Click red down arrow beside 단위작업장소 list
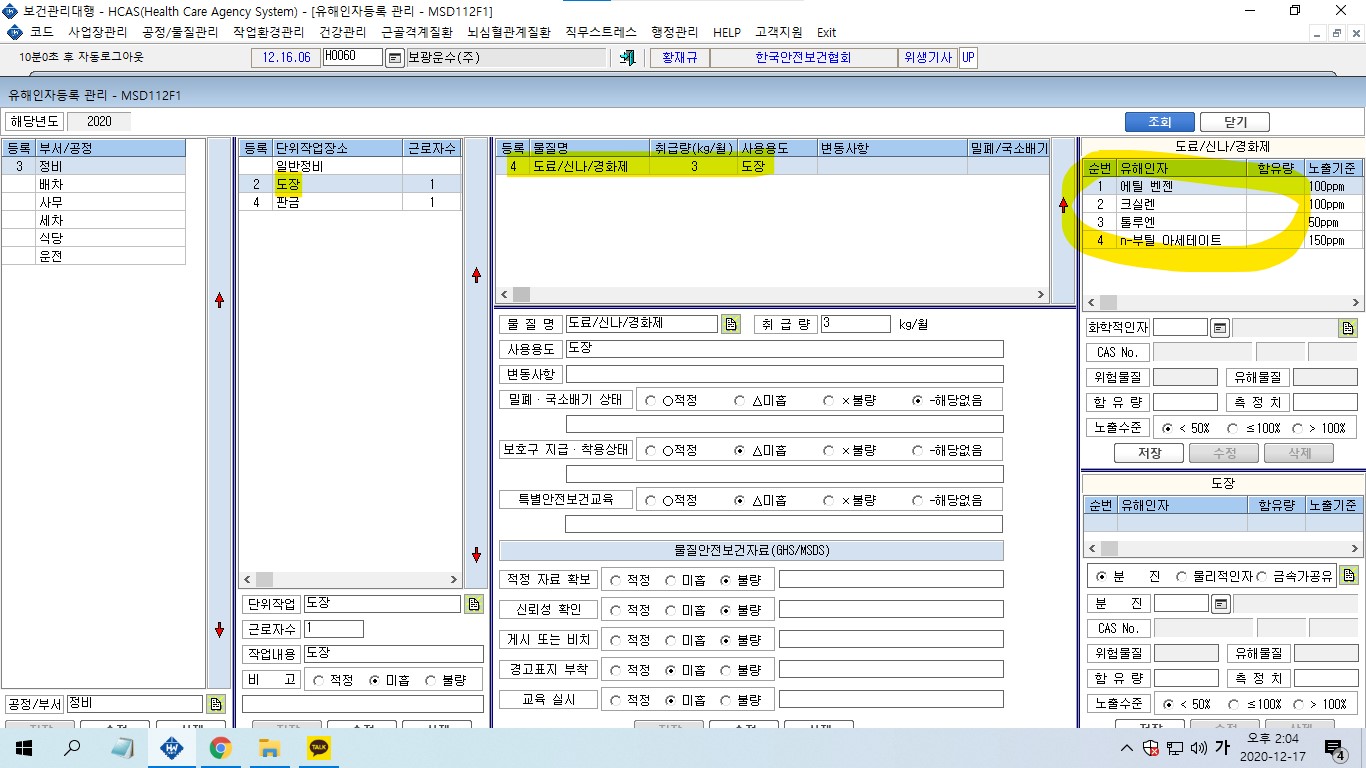Image resolution: width=1366 pixels, height=768 pixels. tap(476, 554)
